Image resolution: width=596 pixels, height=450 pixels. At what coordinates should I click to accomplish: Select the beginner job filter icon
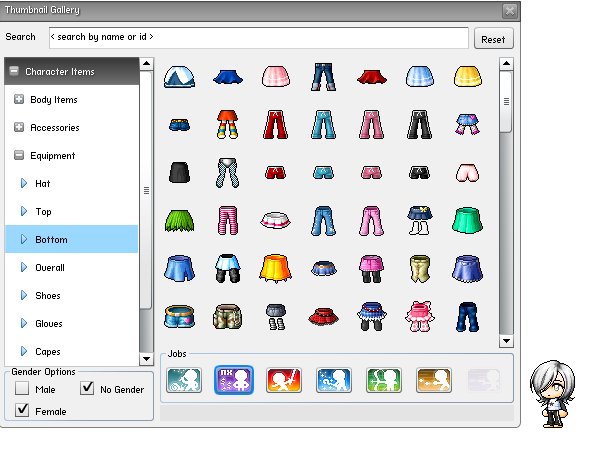[x=184, y=380]
